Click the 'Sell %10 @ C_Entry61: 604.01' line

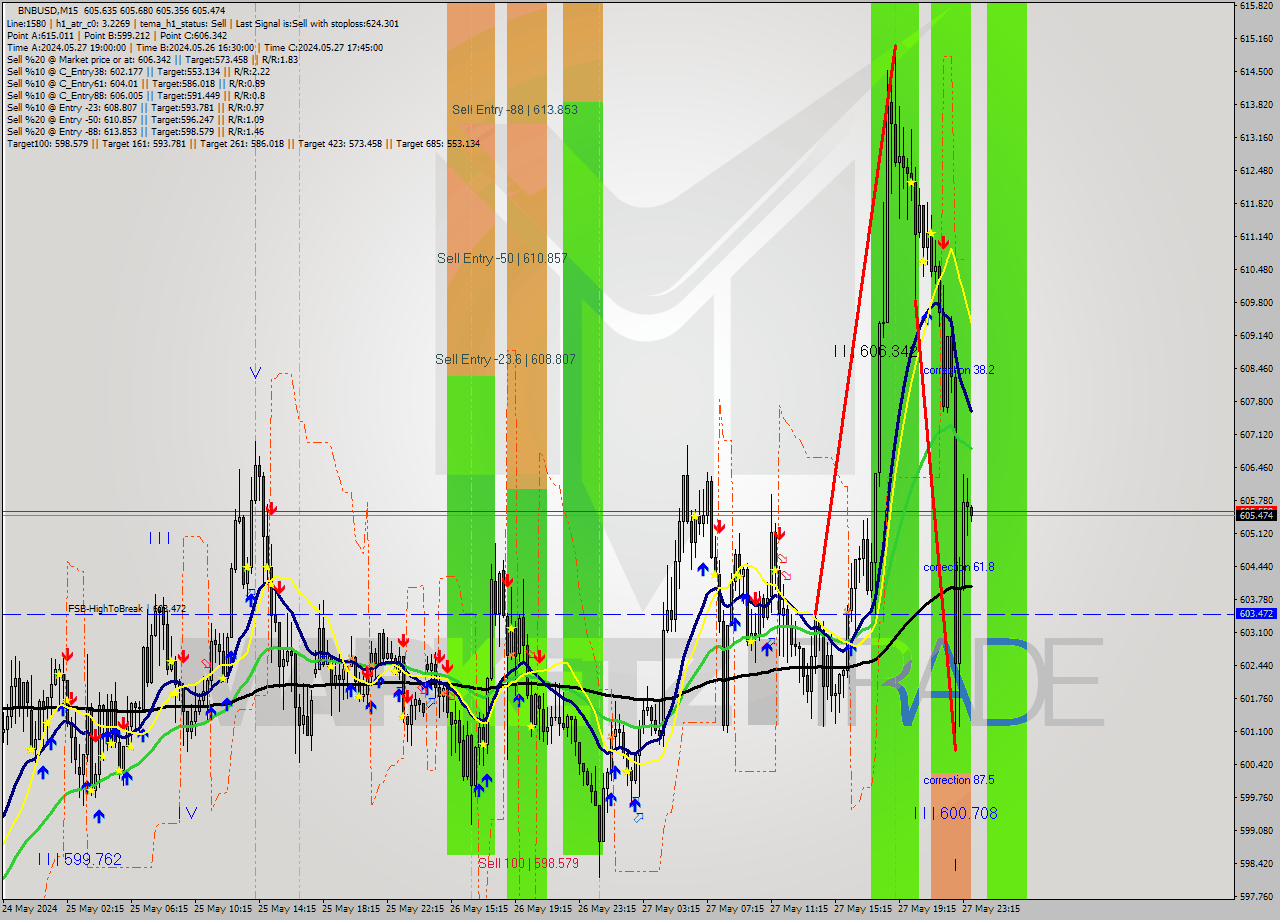136,83
